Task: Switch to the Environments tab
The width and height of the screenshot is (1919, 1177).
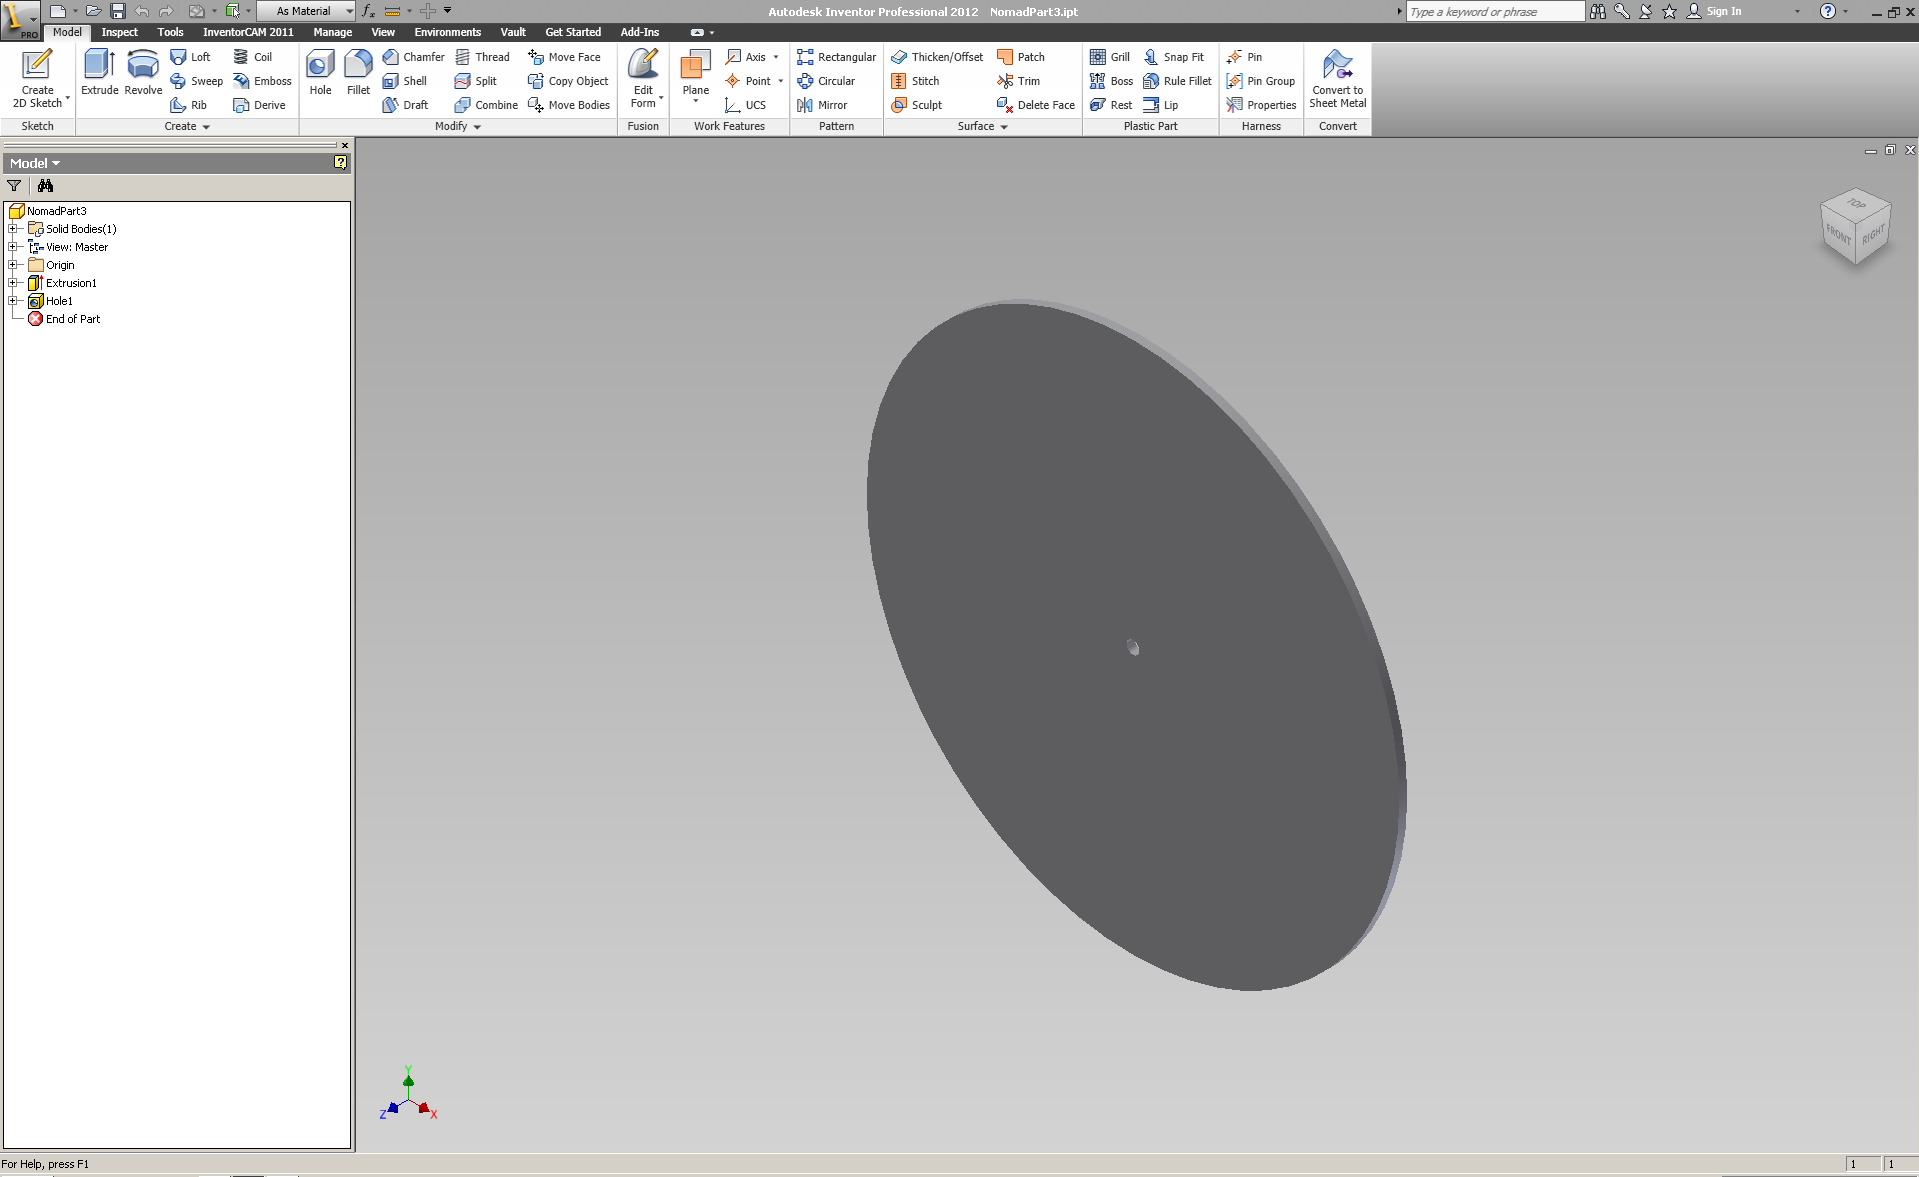Action: pyautogui.click(x=448, y=32)
